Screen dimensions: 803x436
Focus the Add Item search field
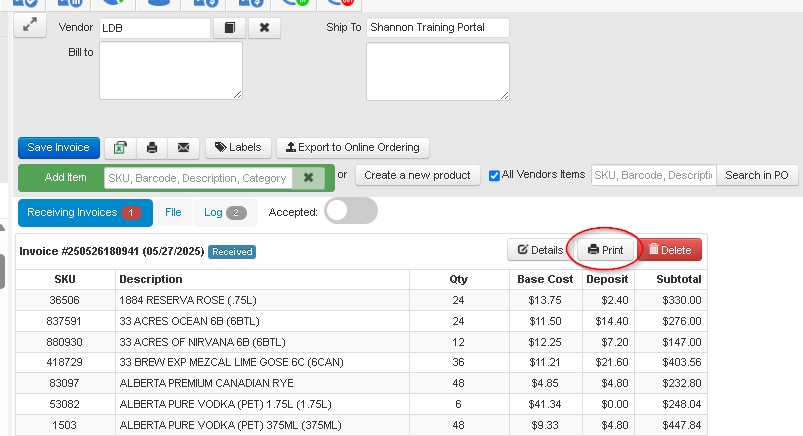198,178
